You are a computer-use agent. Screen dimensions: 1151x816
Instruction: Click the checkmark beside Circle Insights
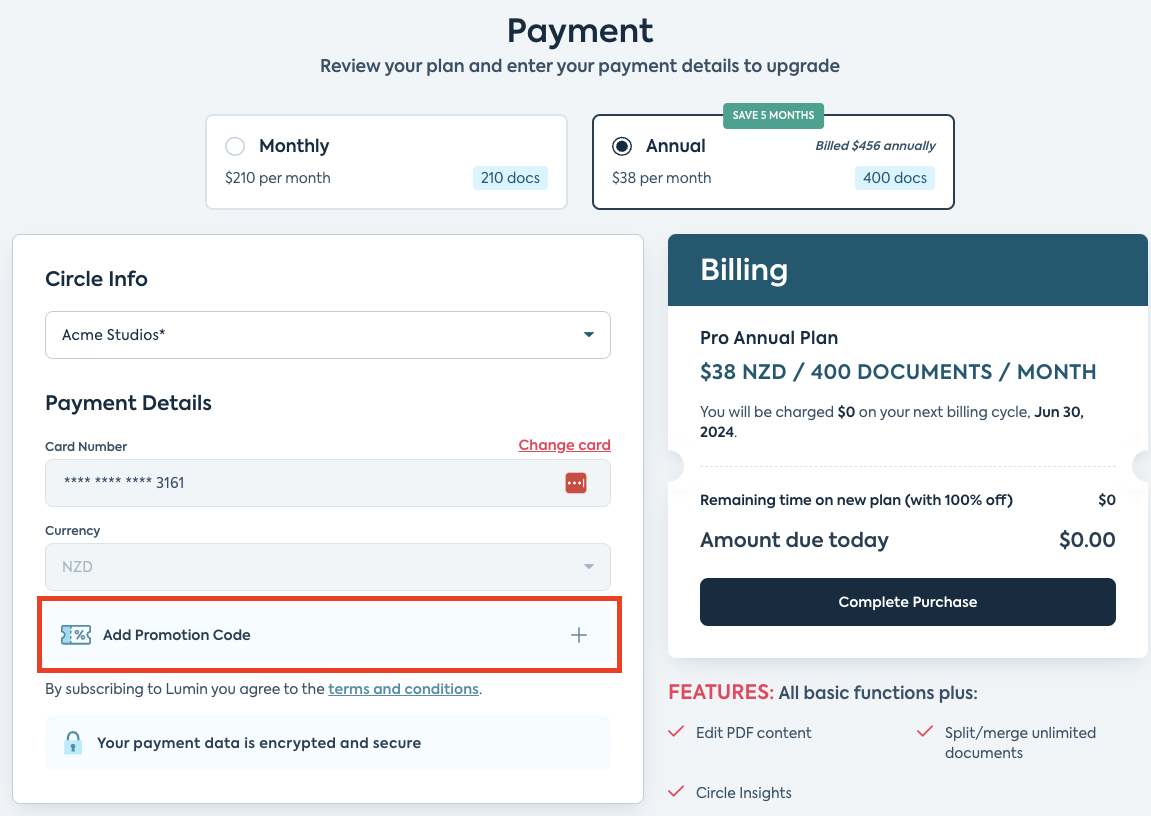click(x=675, y=792)
